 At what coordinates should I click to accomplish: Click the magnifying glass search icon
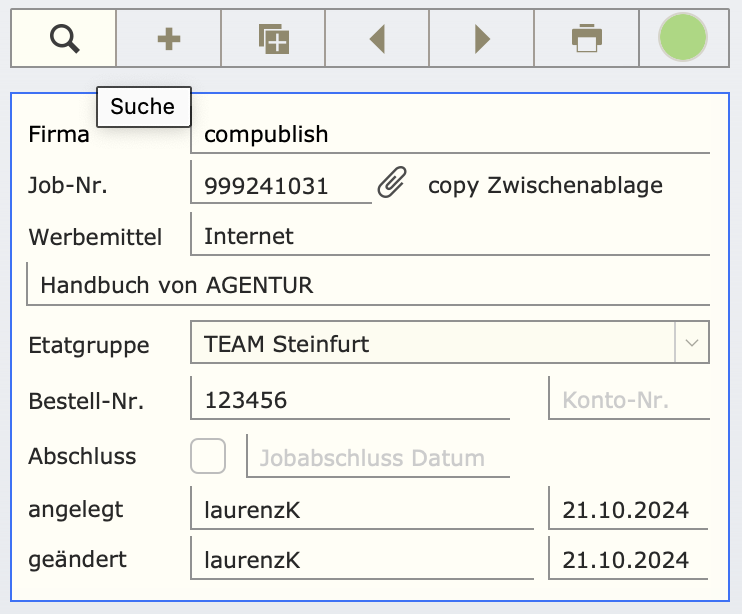64,39
